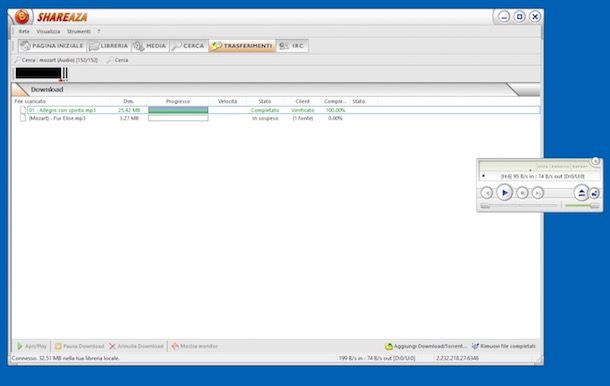Click the completed green progress bar

point(178,110)
